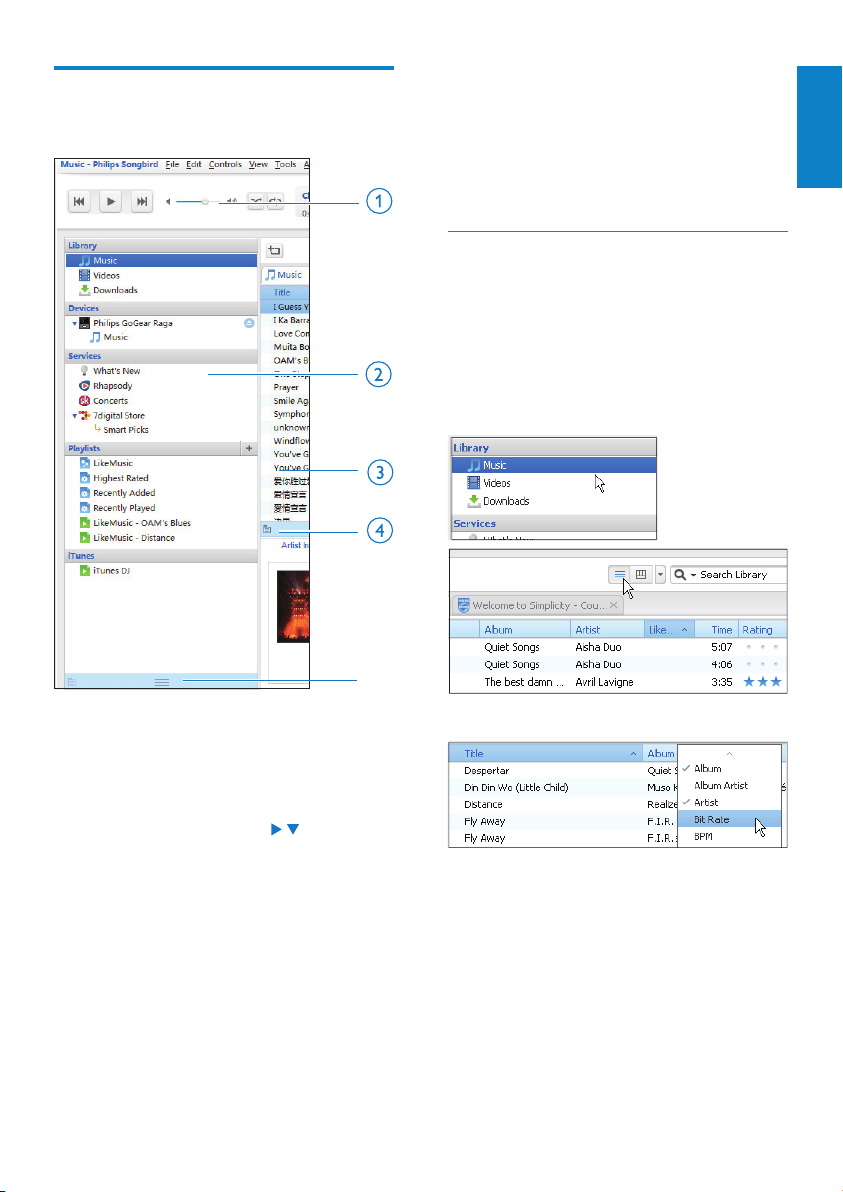
Task: Sort by the Artist column header
Action: coord(607,629)
